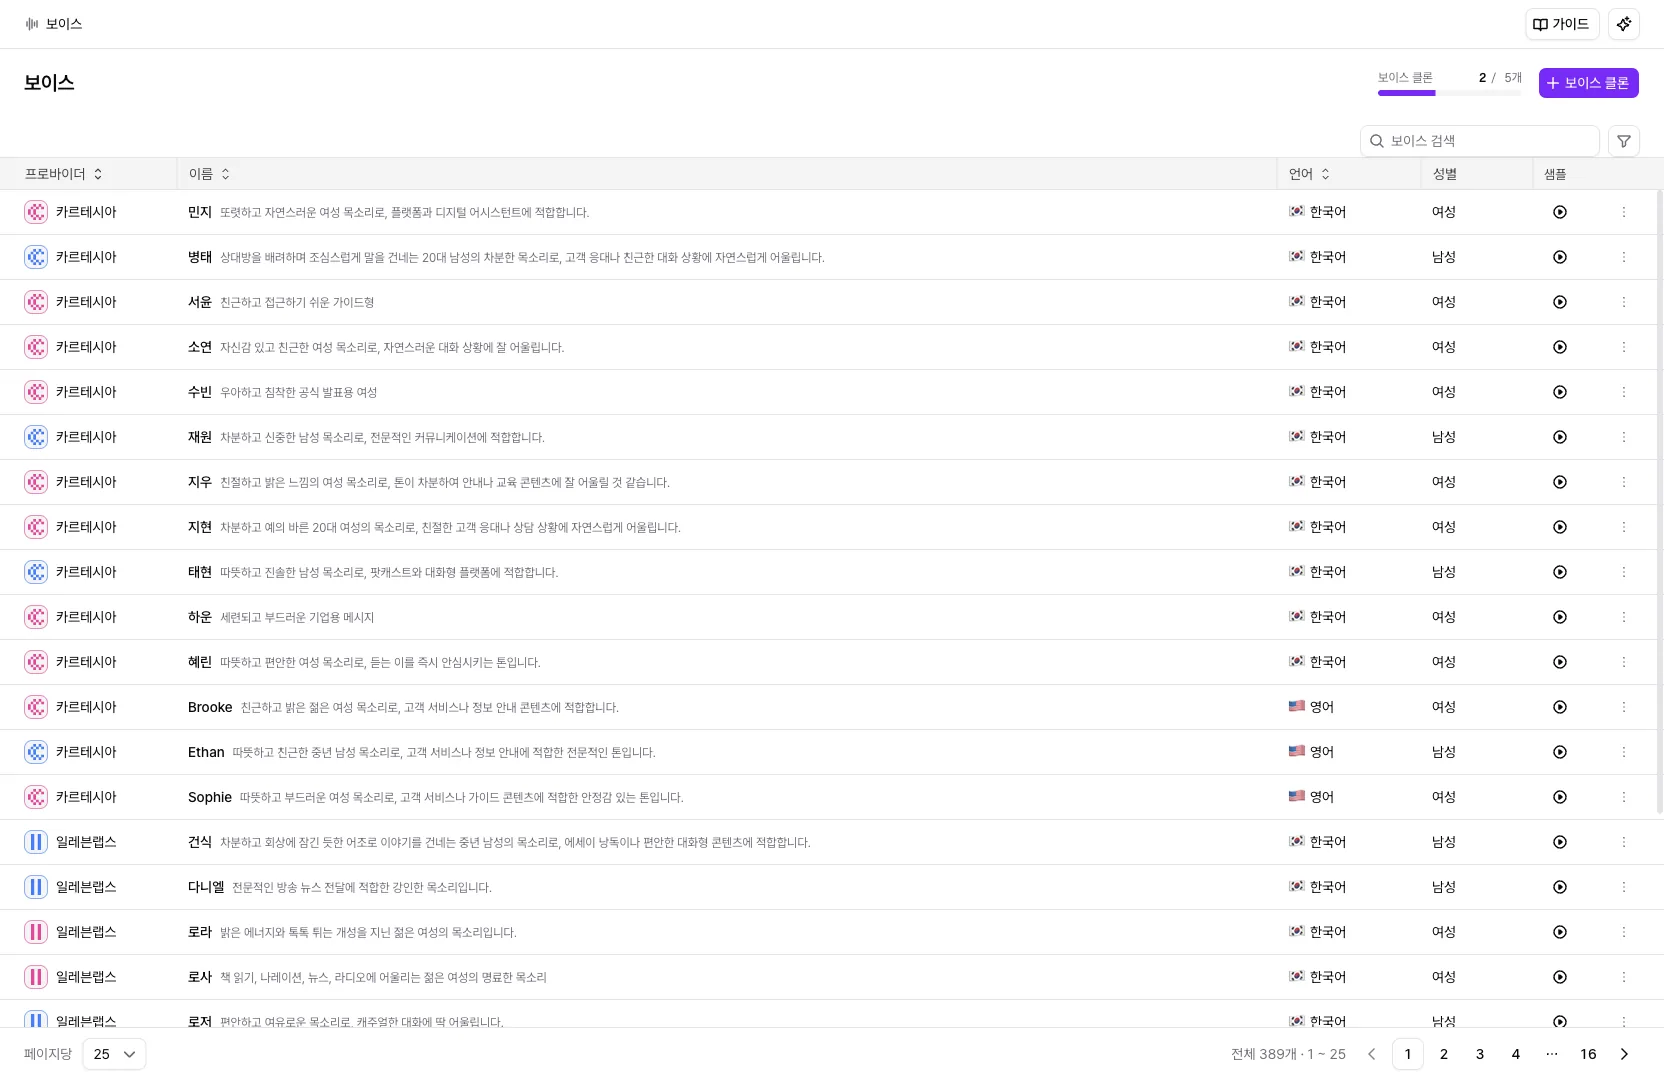
Task: Go to page 4
Action: [1516, 1054]
